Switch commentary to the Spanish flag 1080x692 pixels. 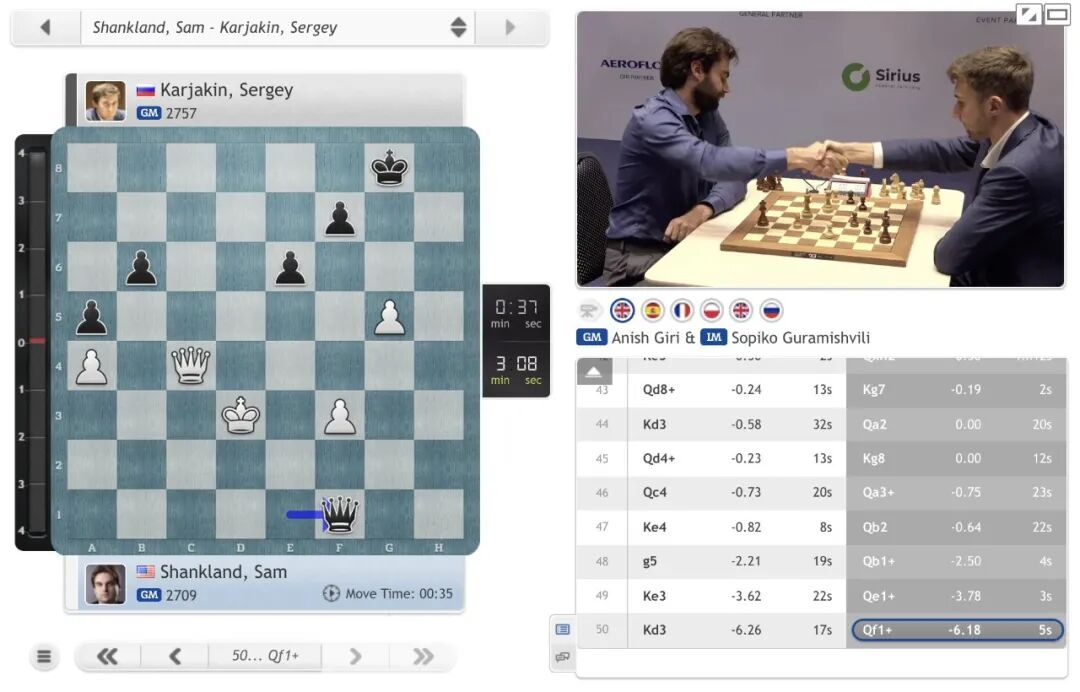652,311
